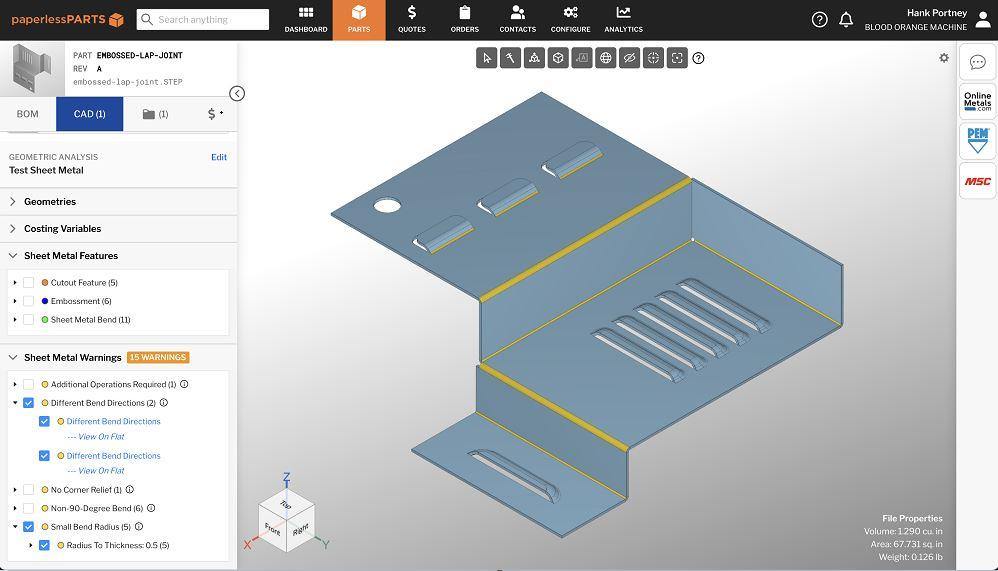
Task: Open the chat comments sidebar icon
Action: click(978, 62)
